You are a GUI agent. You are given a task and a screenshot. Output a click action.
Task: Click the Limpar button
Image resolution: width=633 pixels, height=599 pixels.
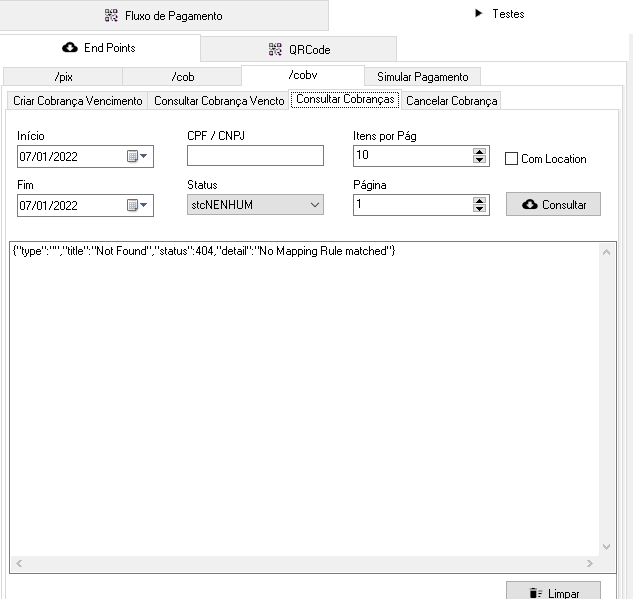pos(553,591)
